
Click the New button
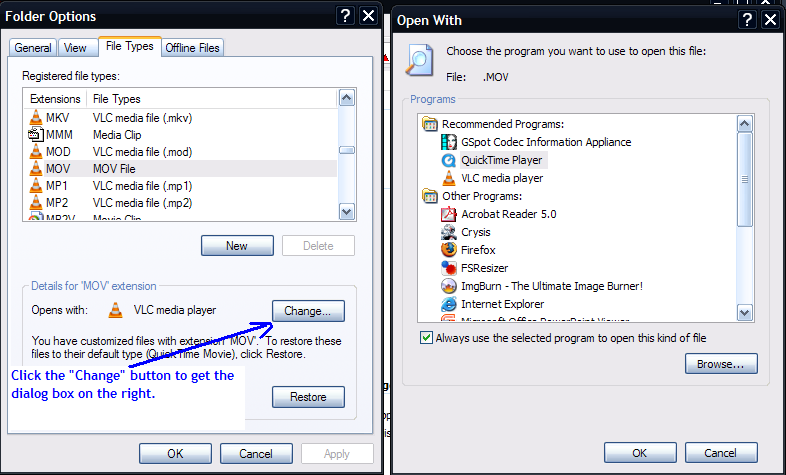click(237, 246)
